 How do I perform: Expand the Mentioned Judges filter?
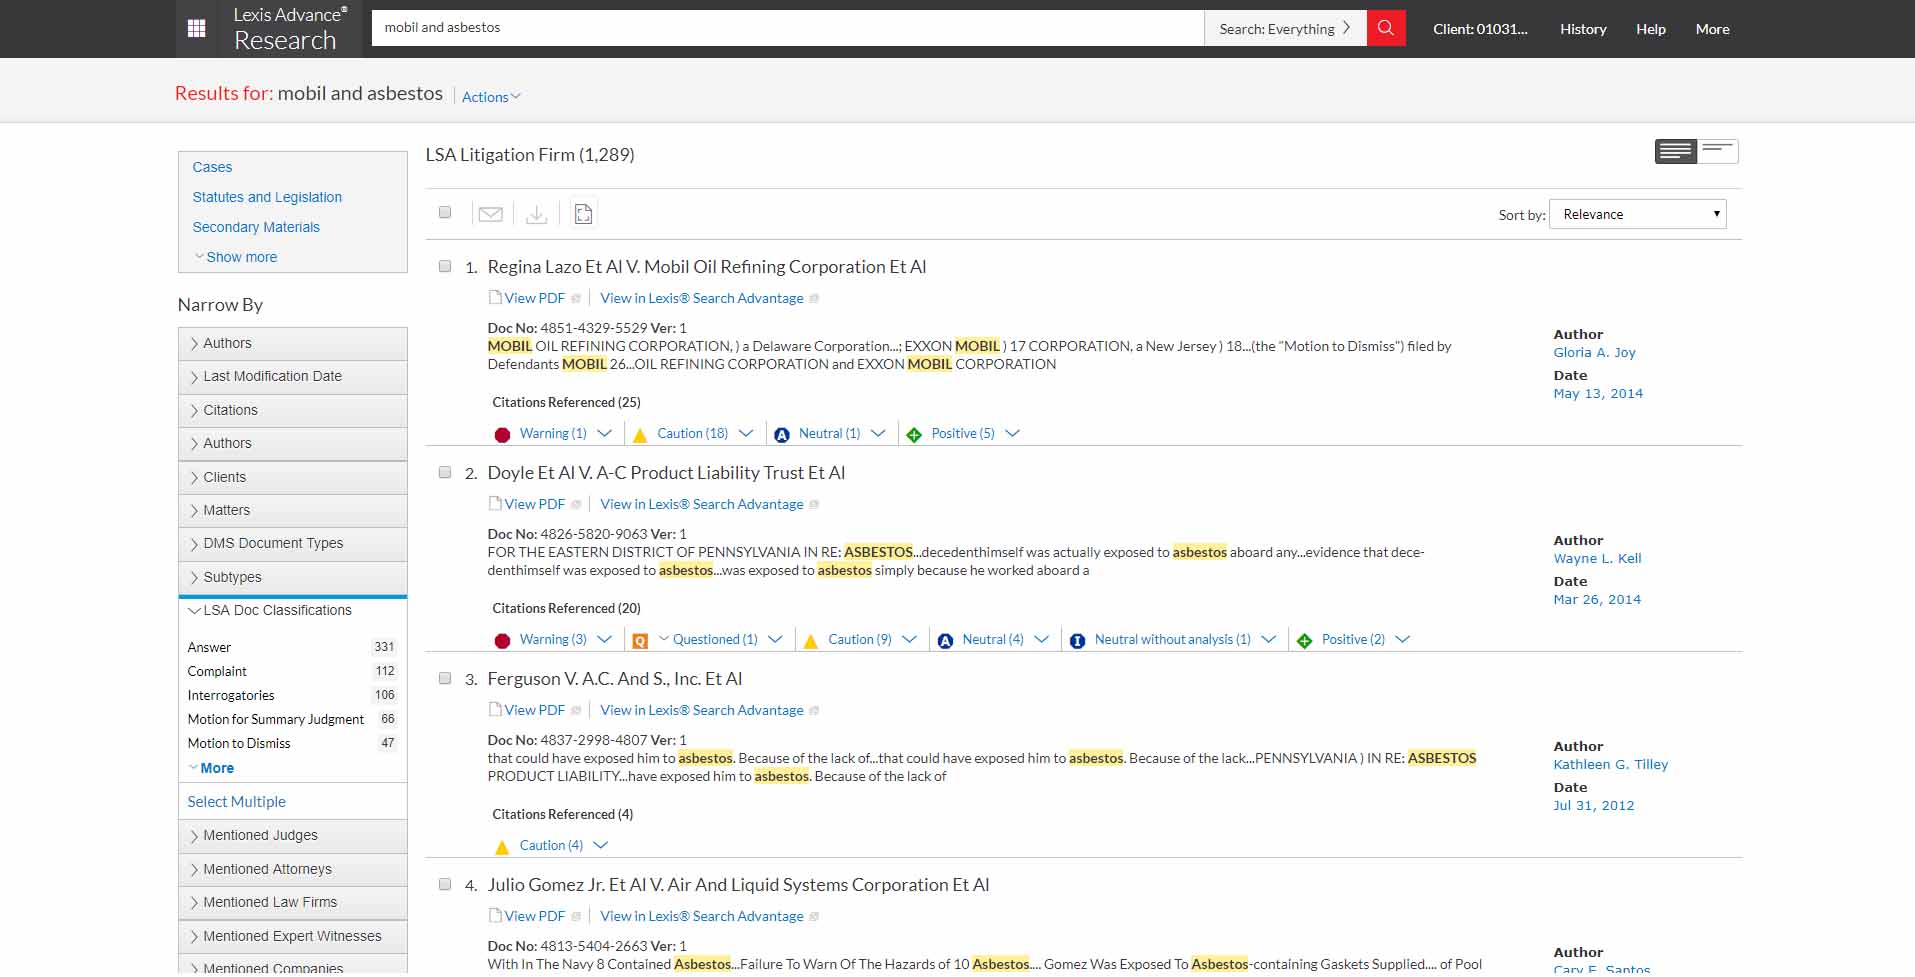coord(293,836)
